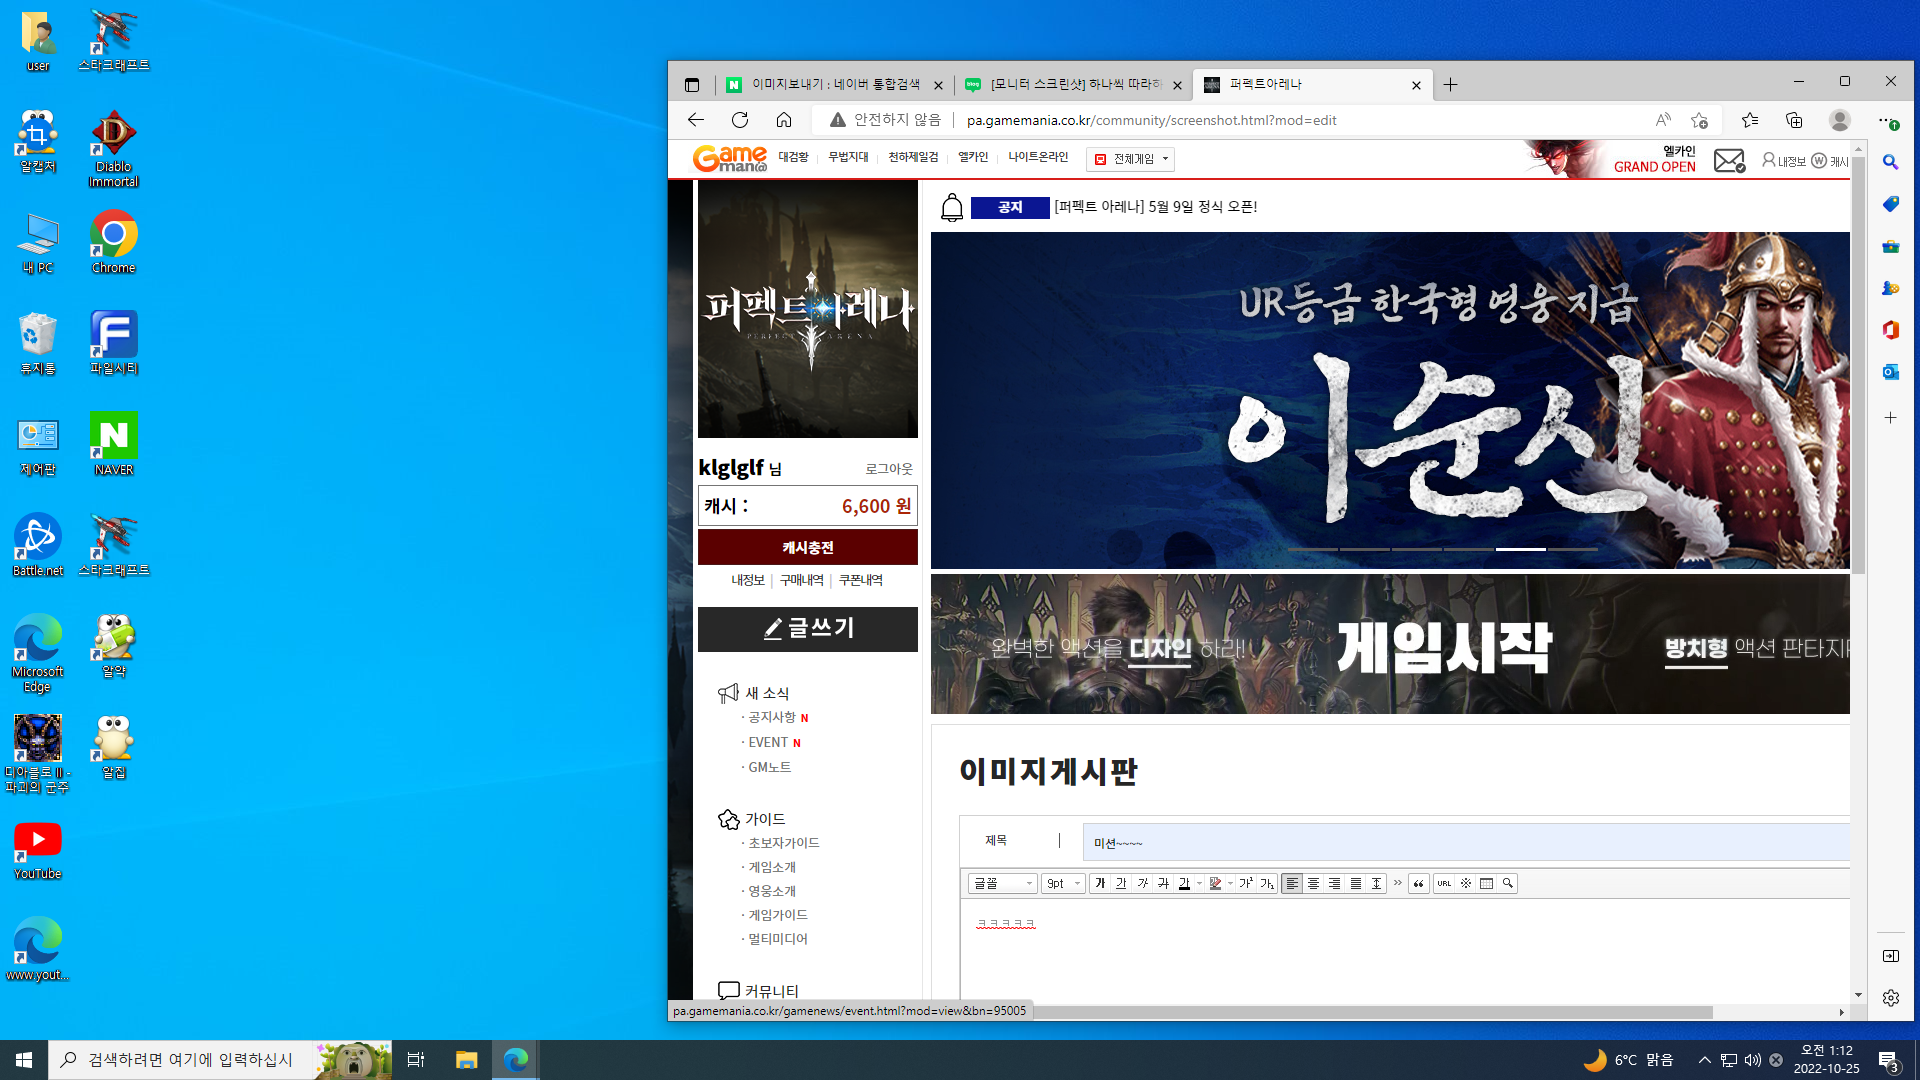Click the 게임시작 game start banner

click(x=1390, y=644)
